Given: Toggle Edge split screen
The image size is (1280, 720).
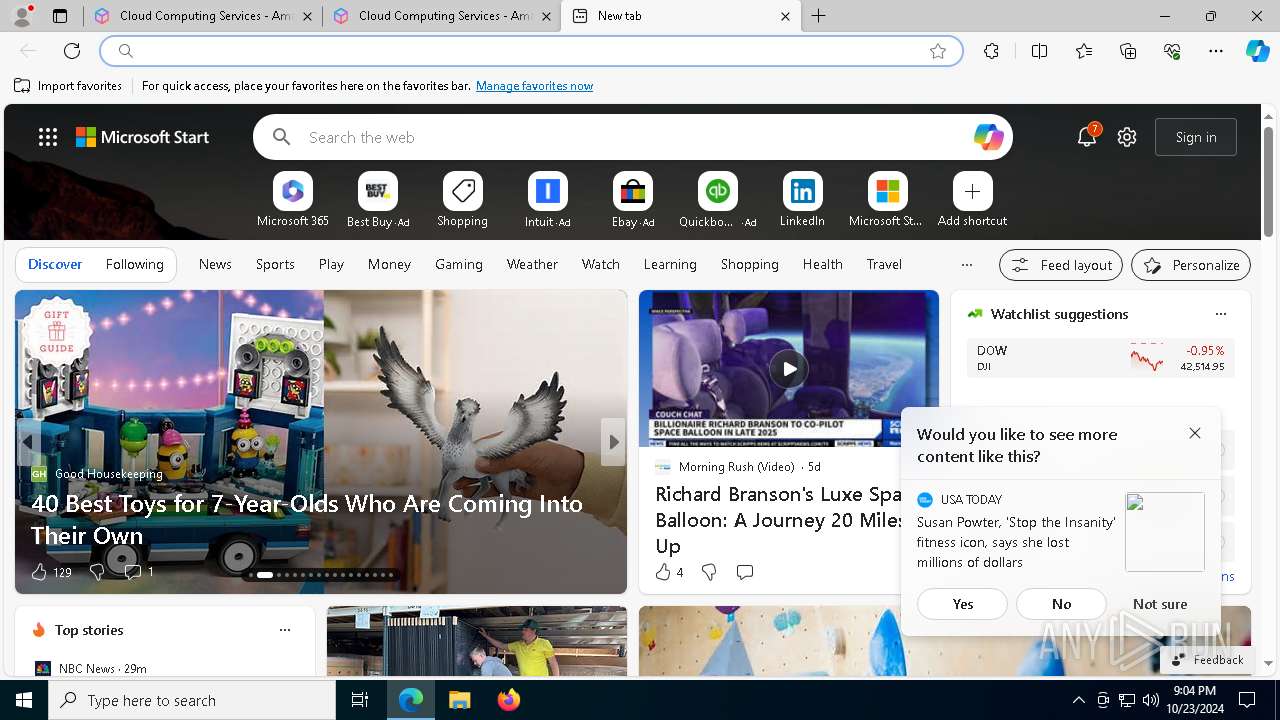Looking at the screenshot, I should (x=1039, y=51).
